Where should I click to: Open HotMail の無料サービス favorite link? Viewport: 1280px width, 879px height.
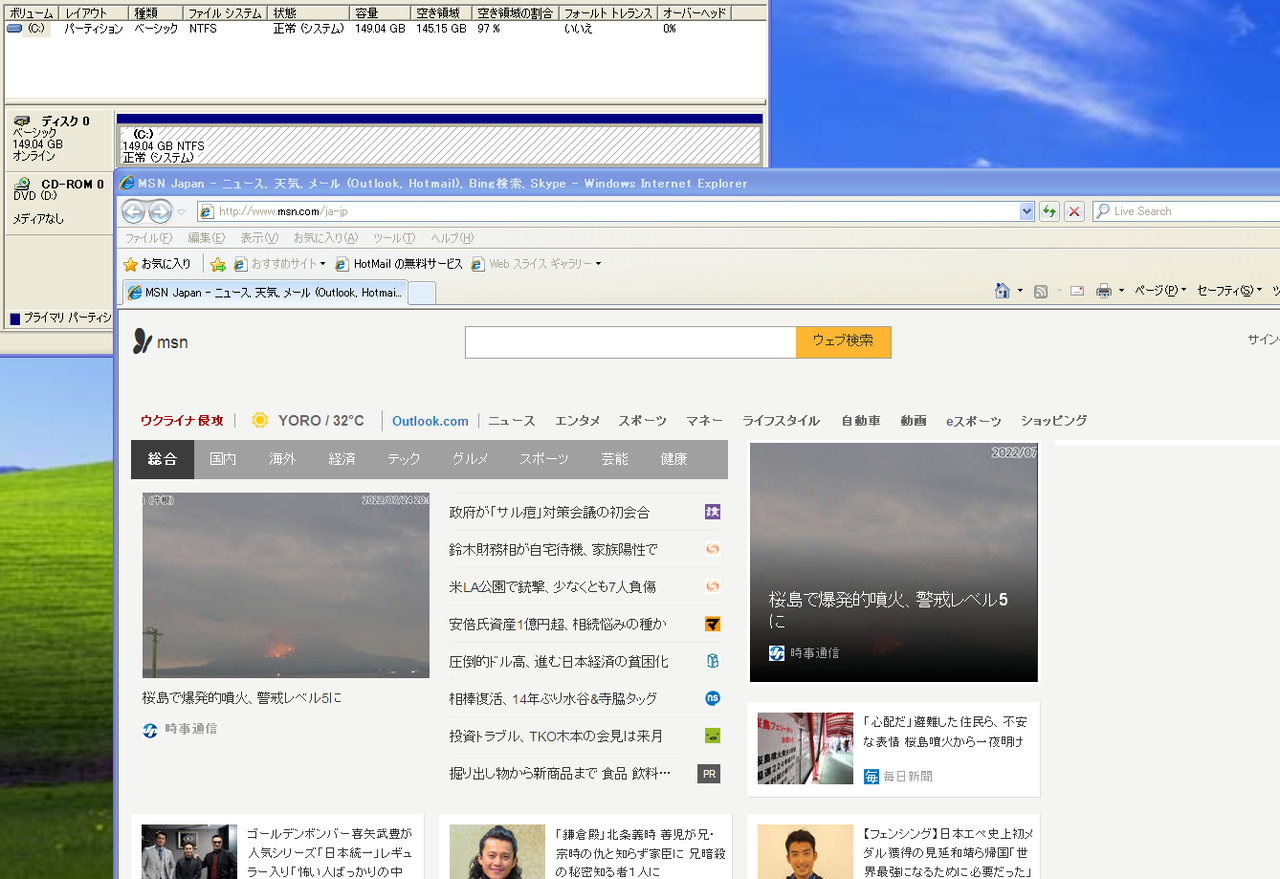point(399,264)
